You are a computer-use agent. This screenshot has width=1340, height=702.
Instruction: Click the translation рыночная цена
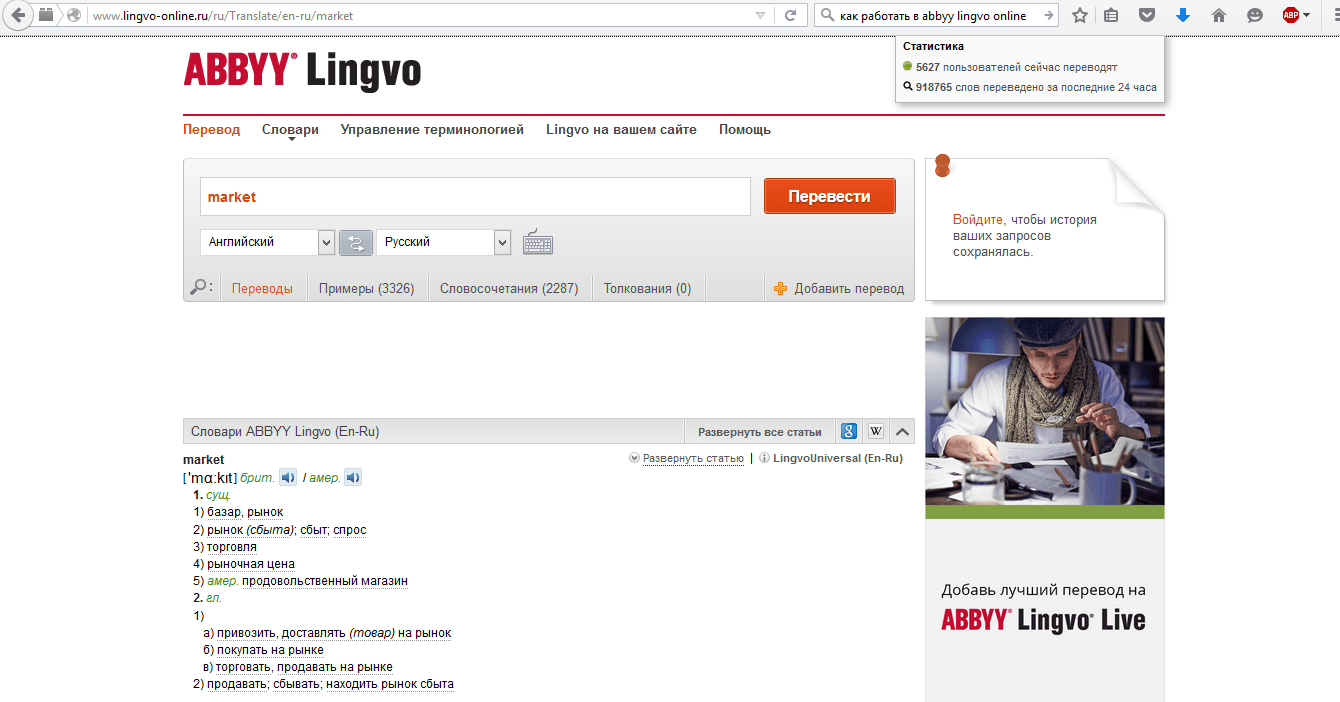coord(251,564)
